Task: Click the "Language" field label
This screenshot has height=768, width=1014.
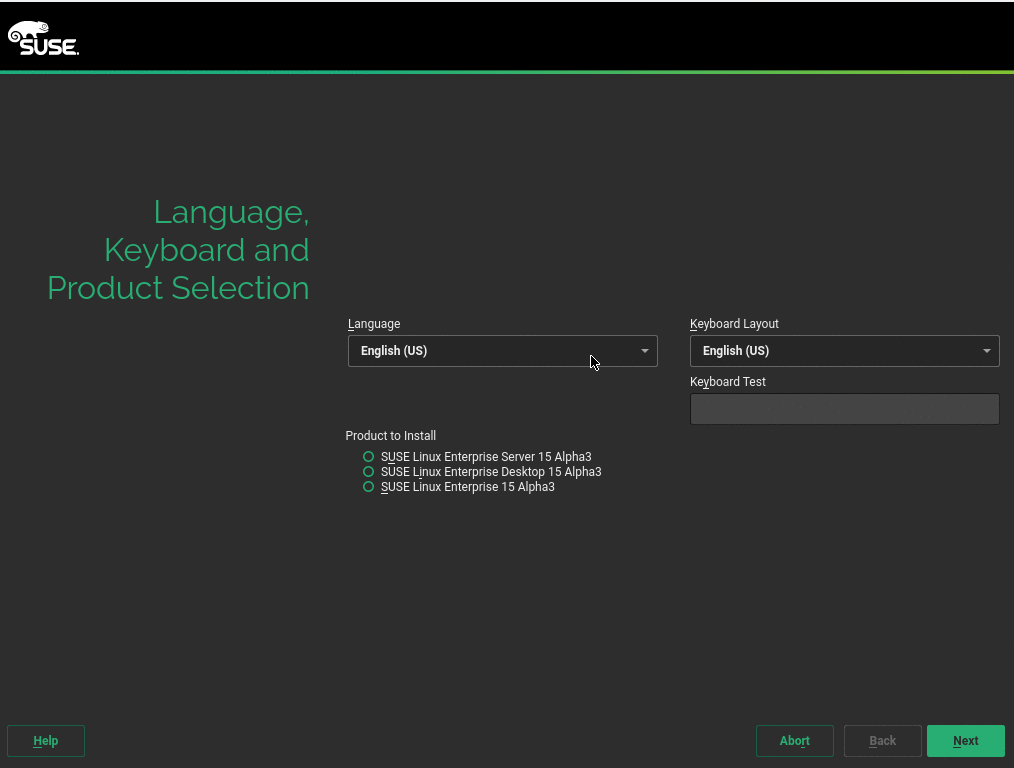Action: click(374, 324)
